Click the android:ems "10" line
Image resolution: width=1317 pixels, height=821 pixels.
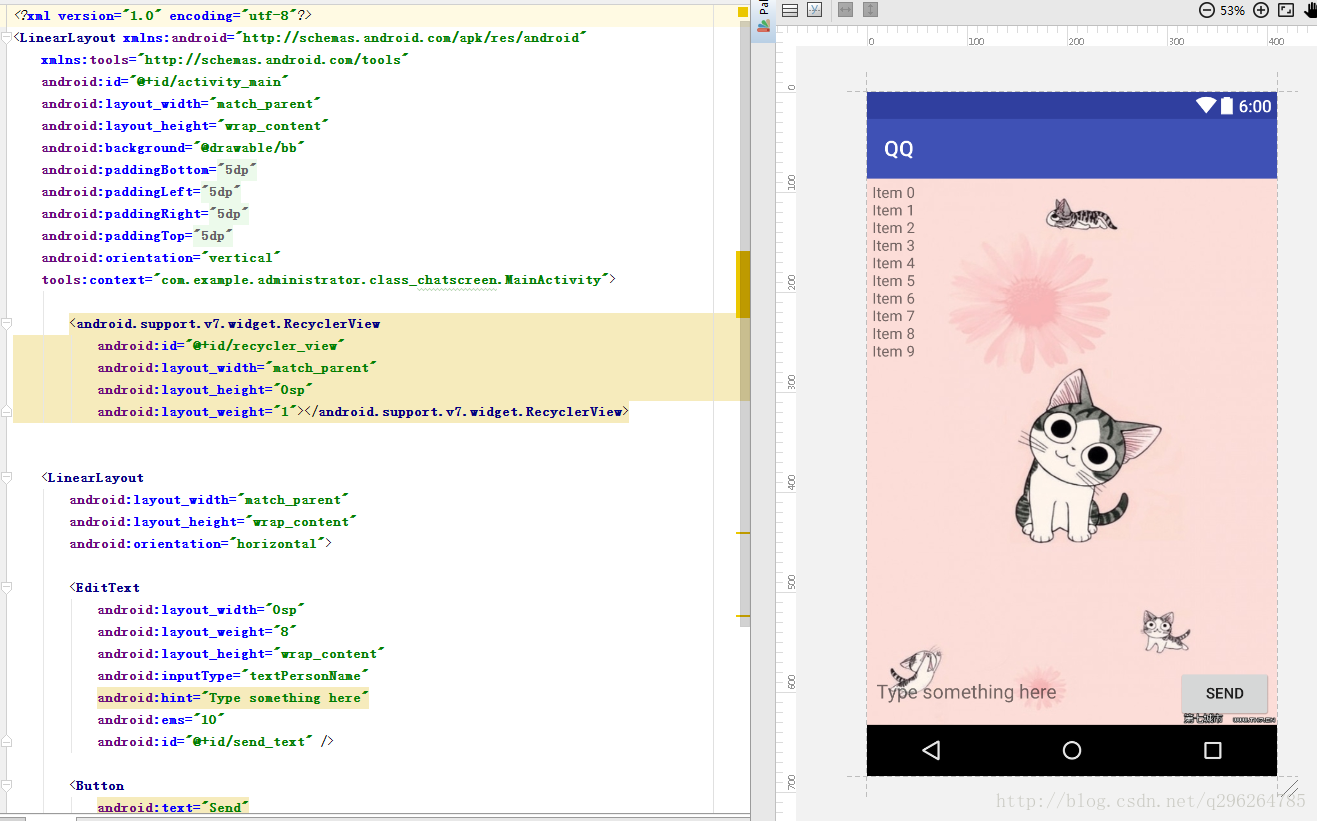tap(161, 720)
